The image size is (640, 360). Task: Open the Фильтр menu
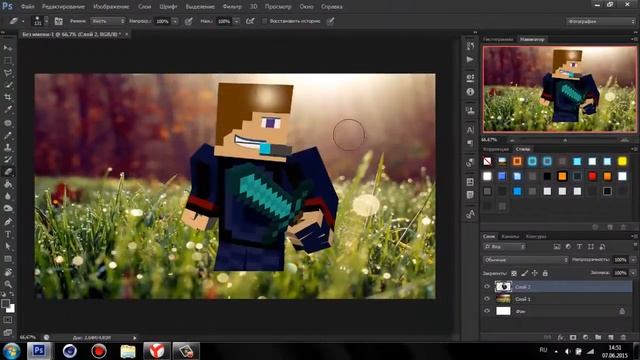(x=232, y=7)
